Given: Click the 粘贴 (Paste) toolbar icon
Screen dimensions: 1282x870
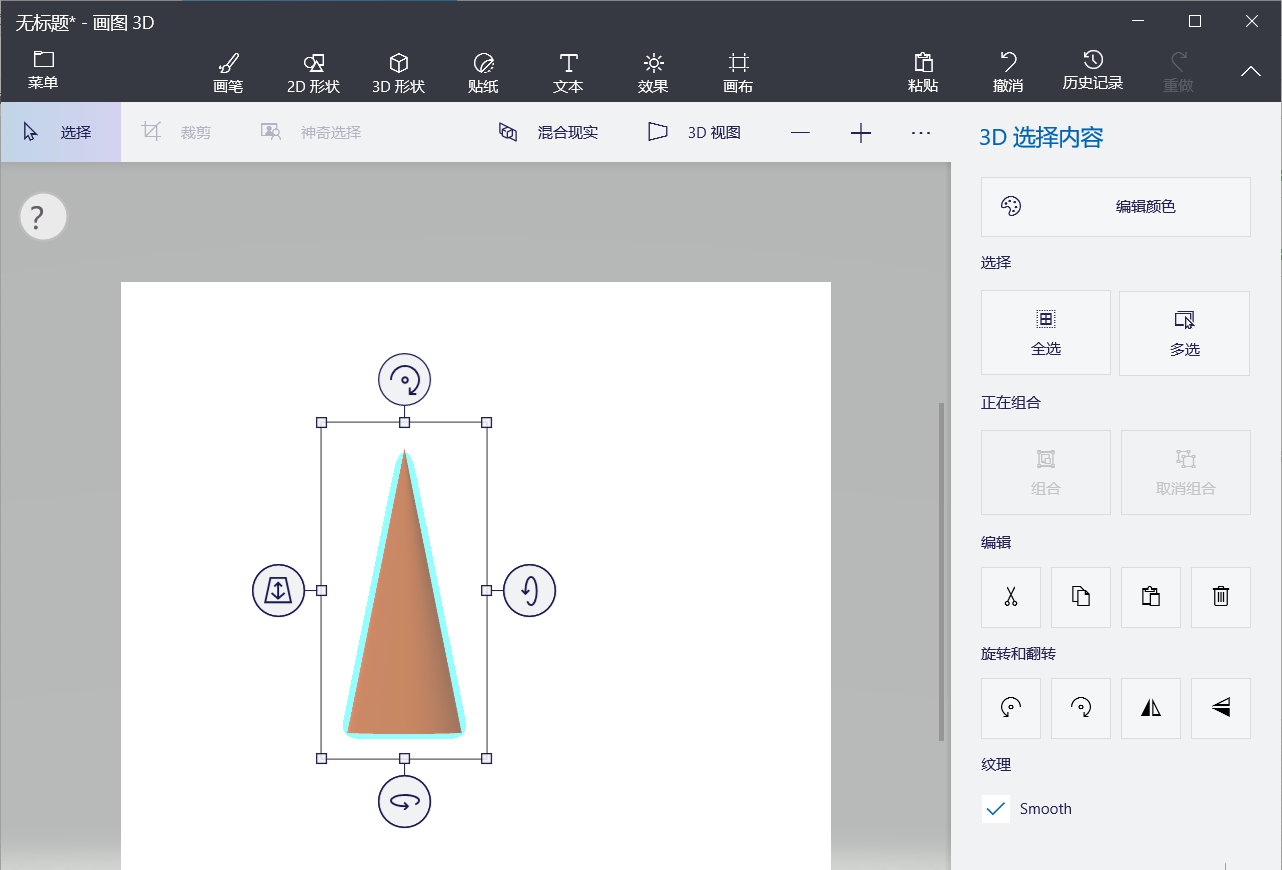Looking at the screenshot, I should (923, 73).
